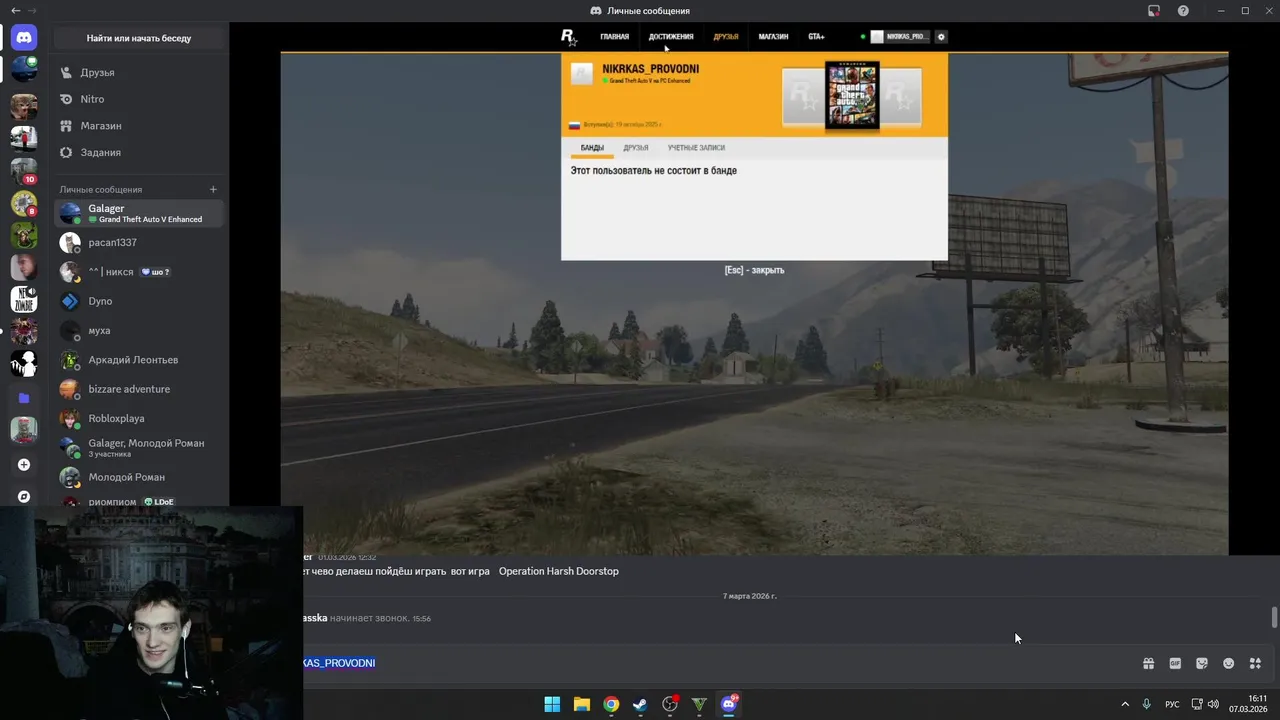Screen dimensions: 1280x720
Task: Open the муха direct message
Action: (x=139, y=330)
